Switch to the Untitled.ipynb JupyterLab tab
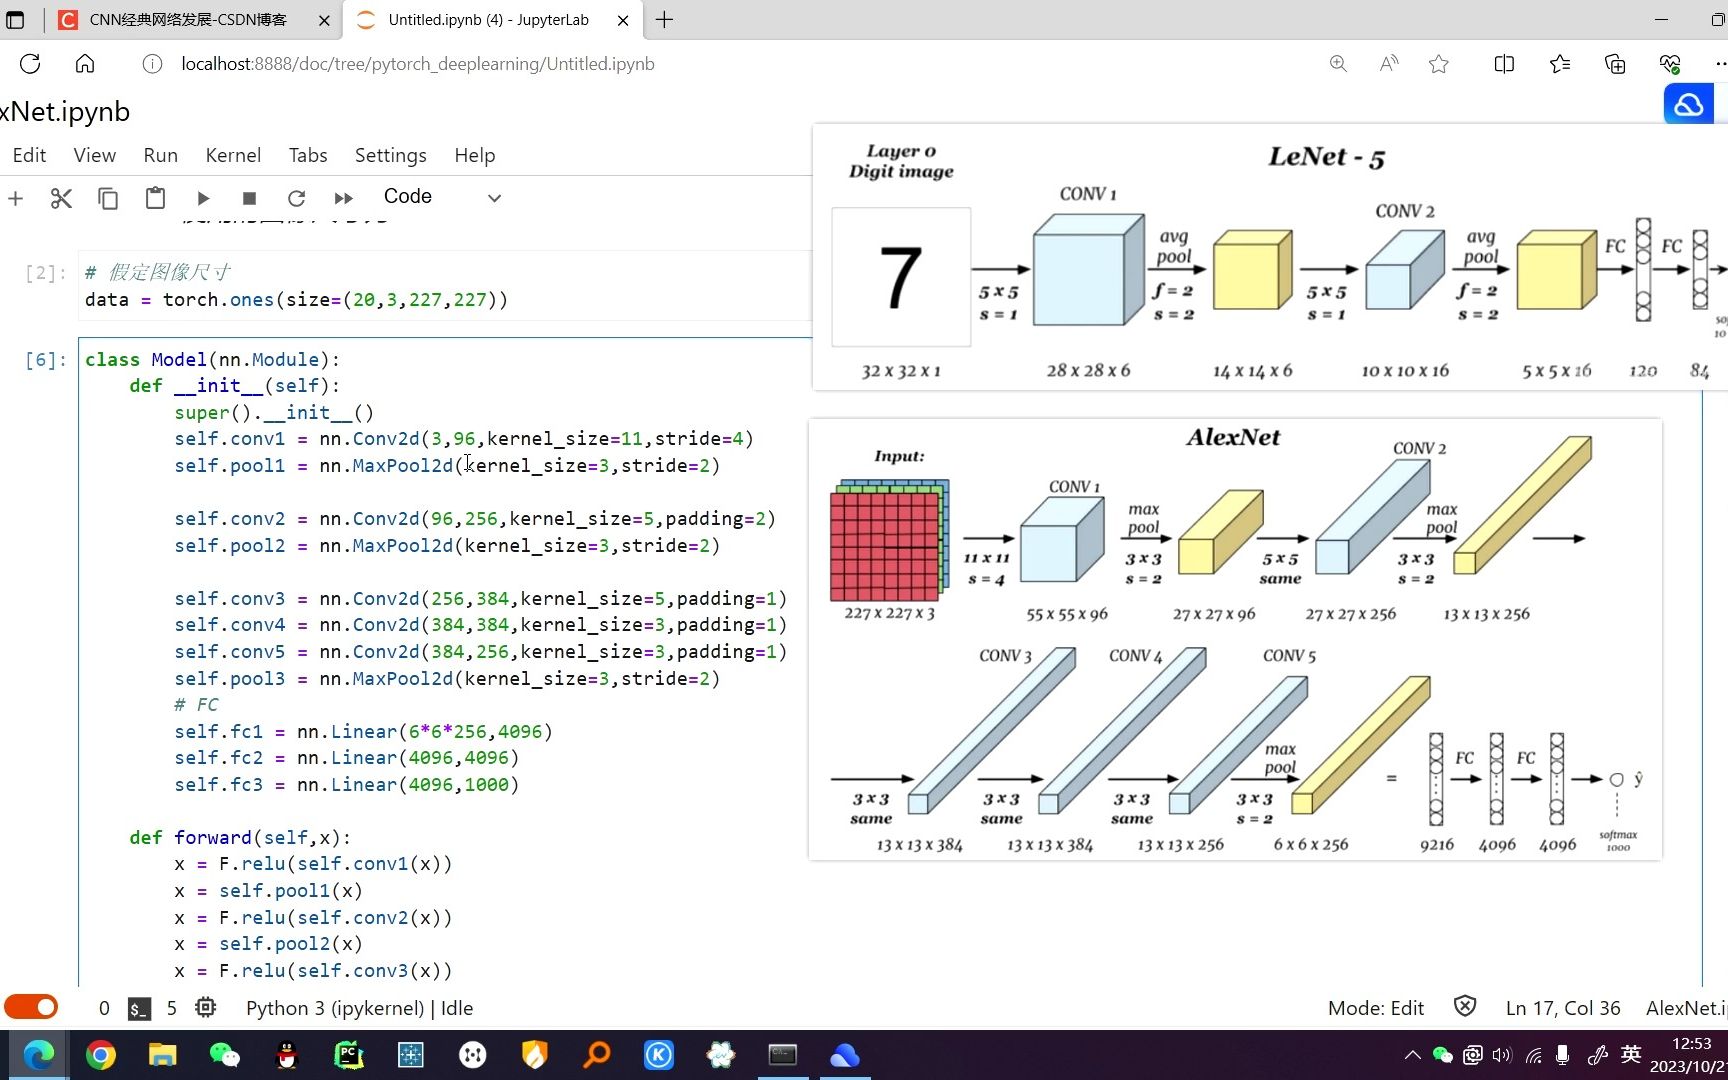Viewport: 1728px width, 1080px height. point(488,19)
